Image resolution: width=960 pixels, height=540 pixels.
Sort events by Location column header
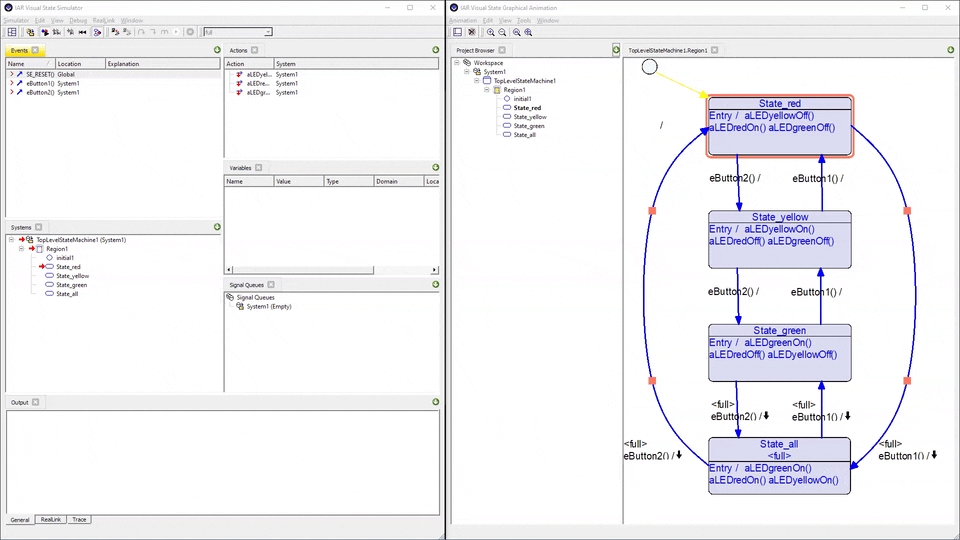coord(70,64)
